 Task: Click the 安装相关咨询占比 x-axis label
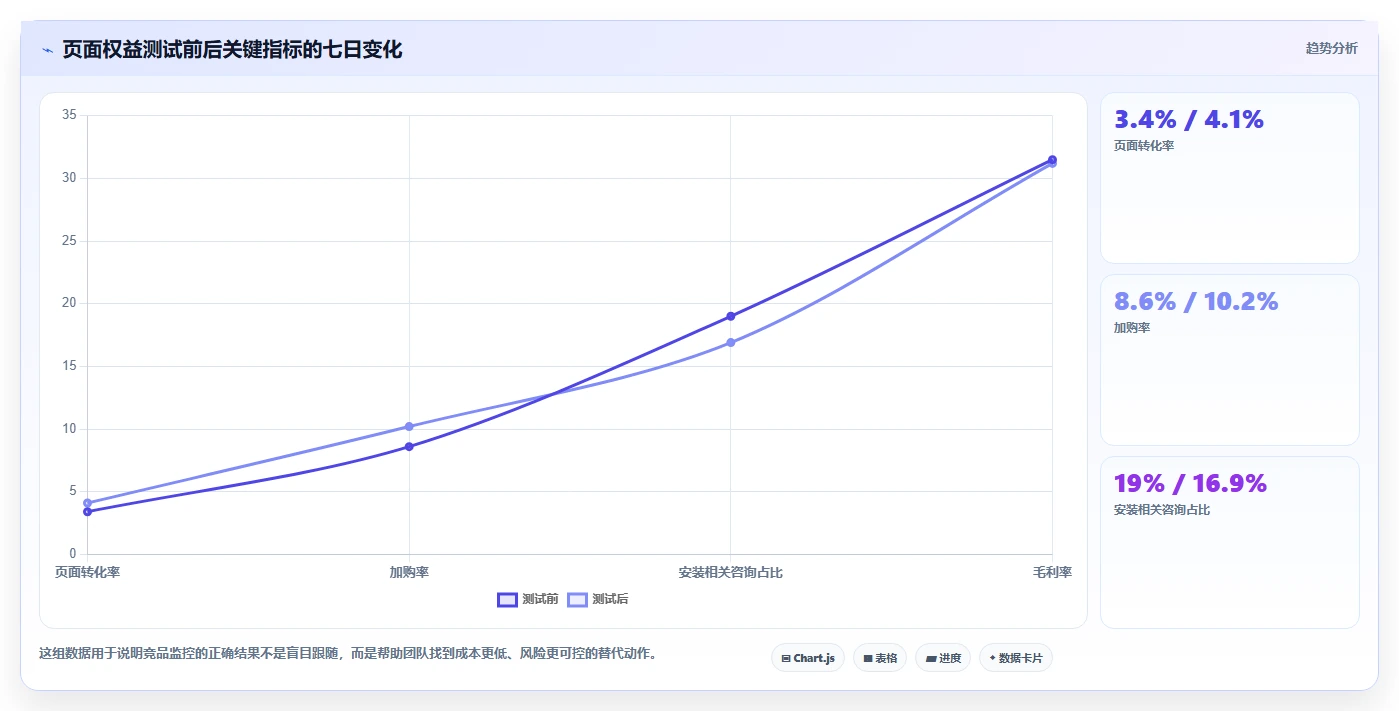coord(730,573)
